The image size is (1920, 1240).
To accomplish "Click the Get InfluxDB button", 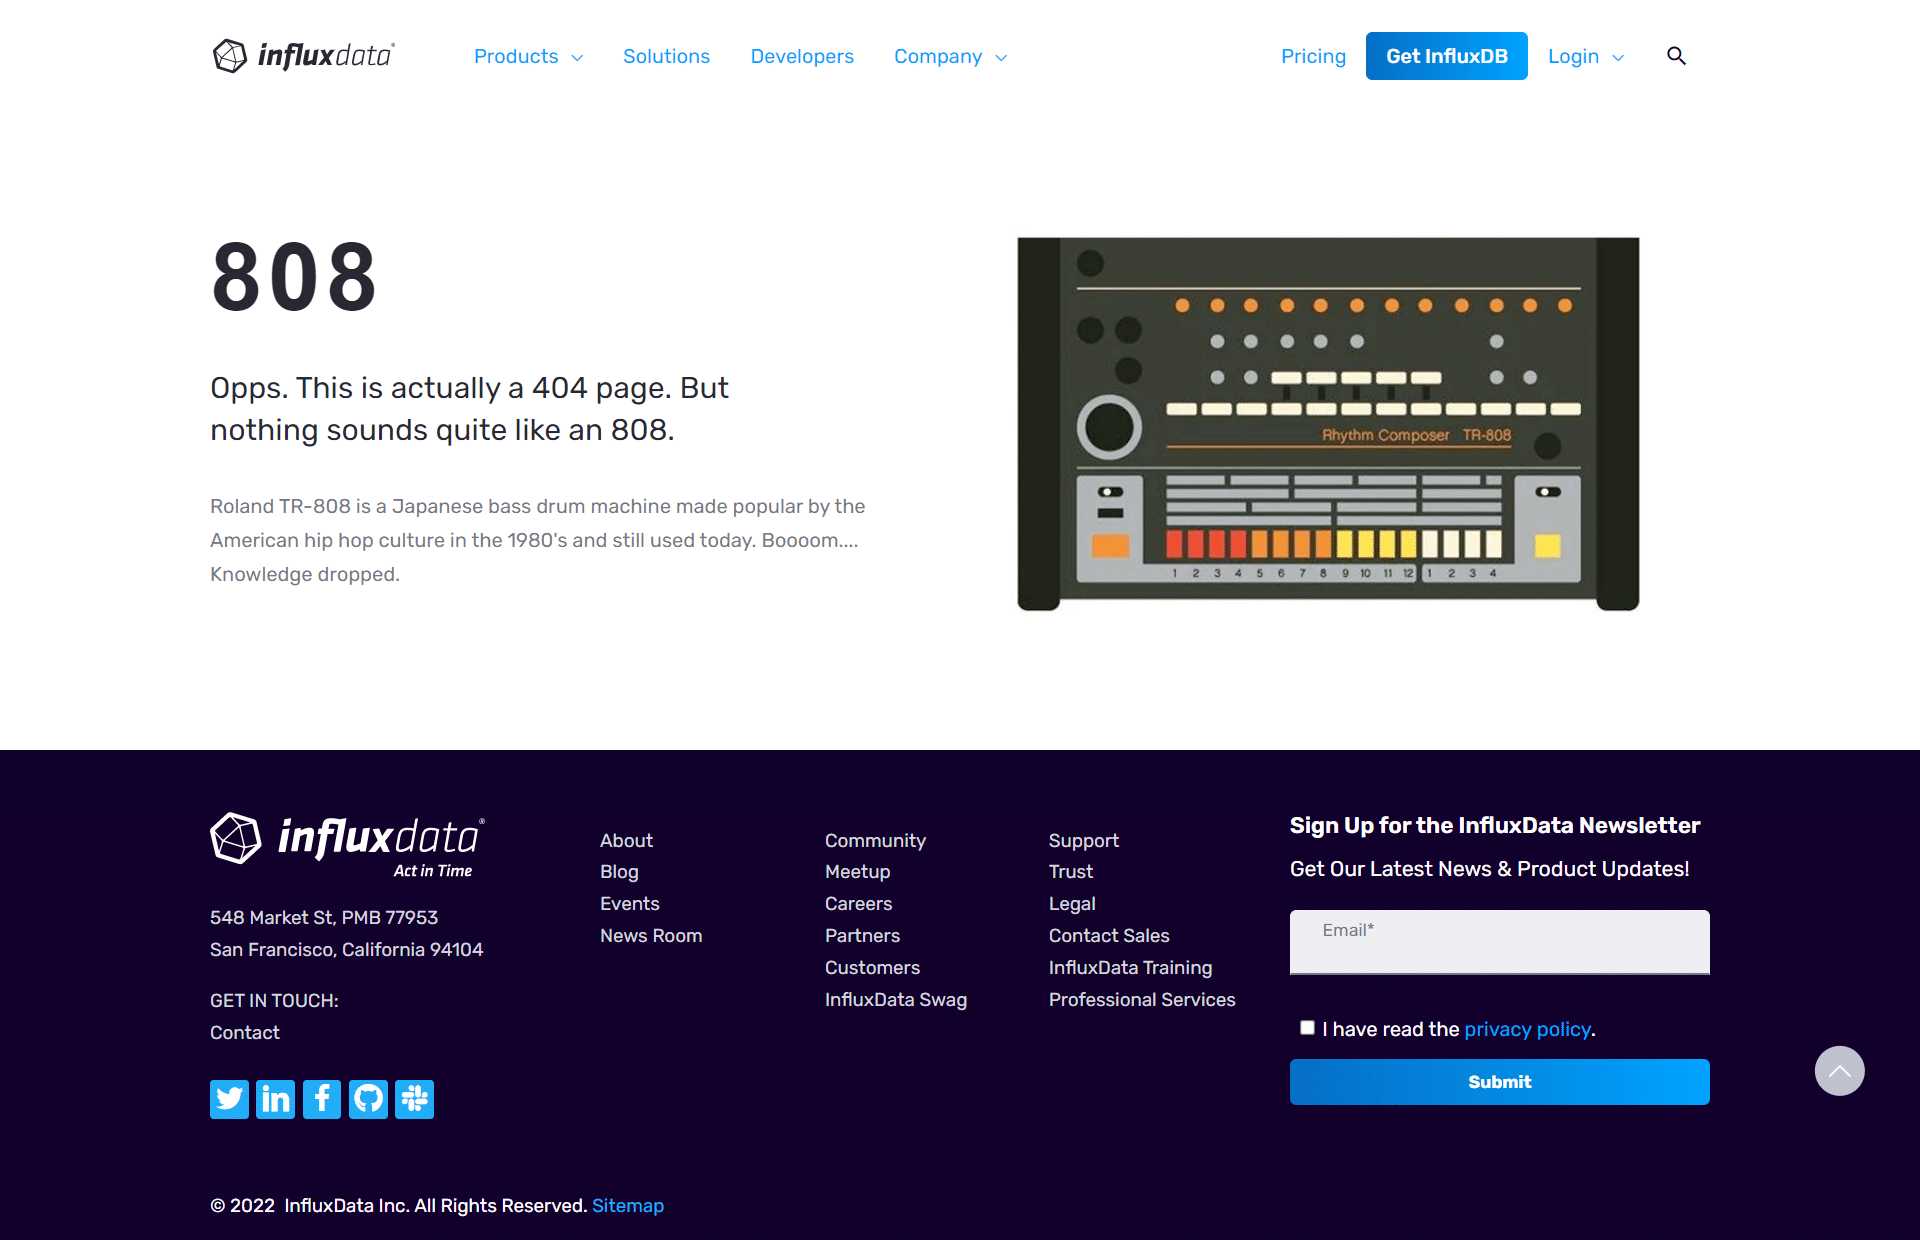I will point(1446,56).
